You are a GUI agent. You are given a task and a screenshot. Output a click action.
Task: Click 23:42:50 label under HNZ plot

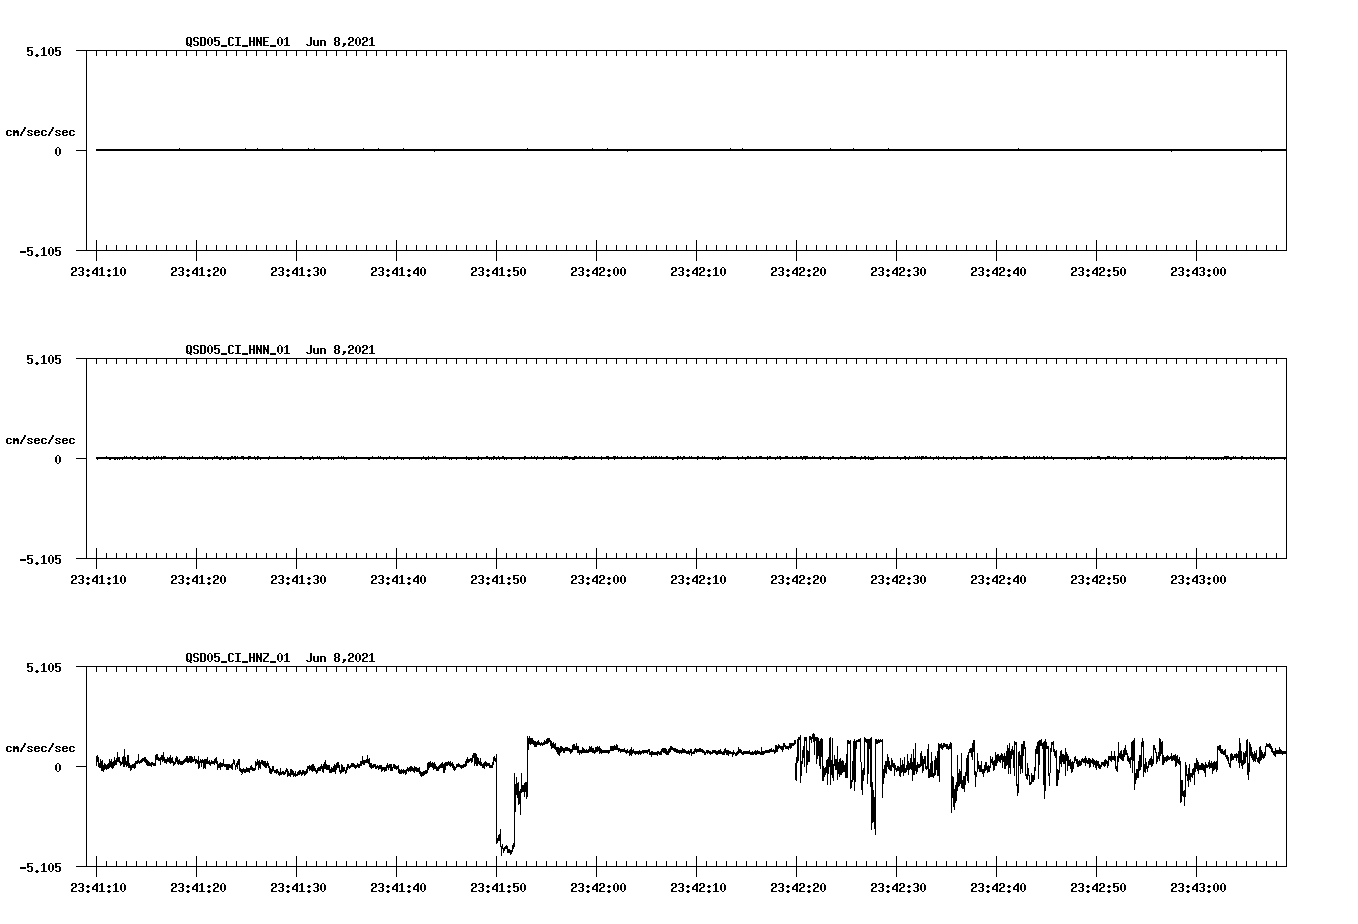coord(1098,888)
